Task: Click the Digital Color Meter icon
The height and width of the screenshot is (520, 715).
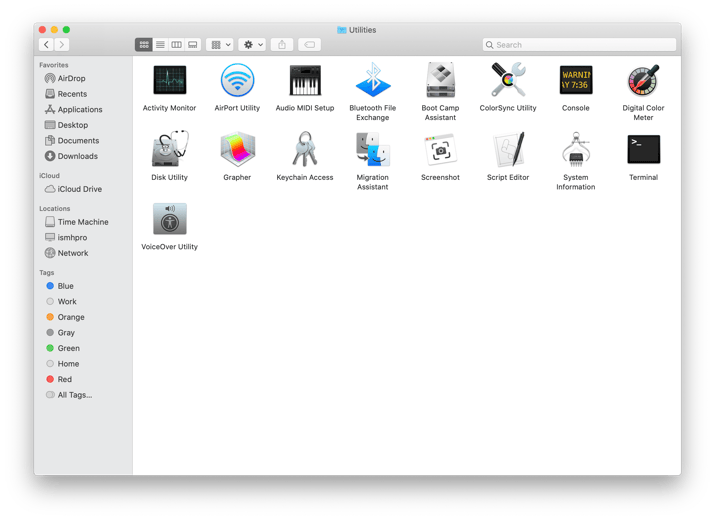Action: [x=643, y=80]
